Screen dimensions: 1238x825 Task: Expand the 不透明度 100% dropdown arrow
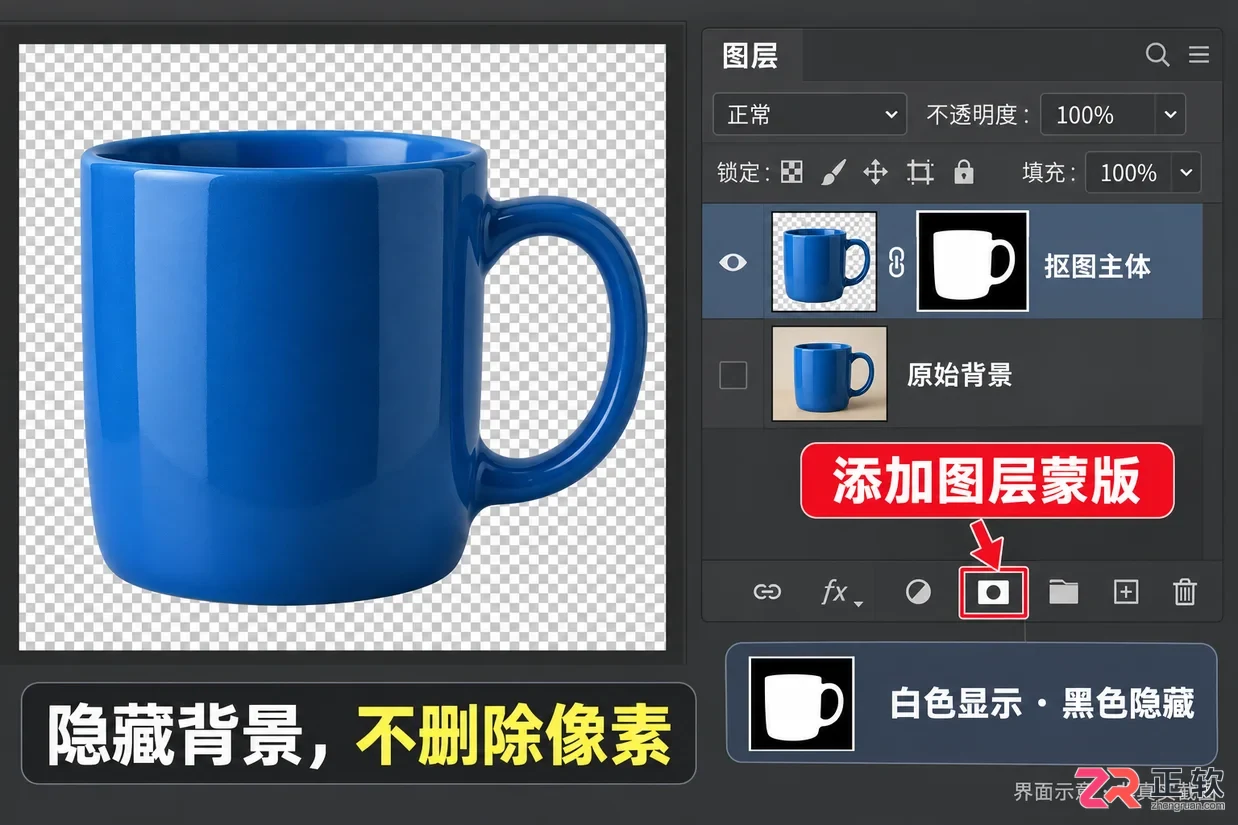tap(1170, 114)
